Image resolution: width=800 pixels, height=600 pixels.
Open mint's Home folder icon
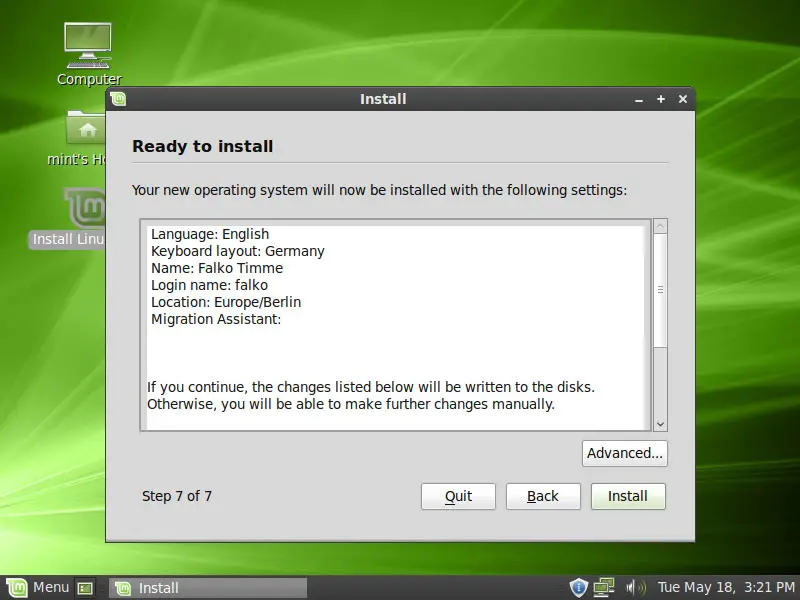pyautogui.click(x=85, y=128)
